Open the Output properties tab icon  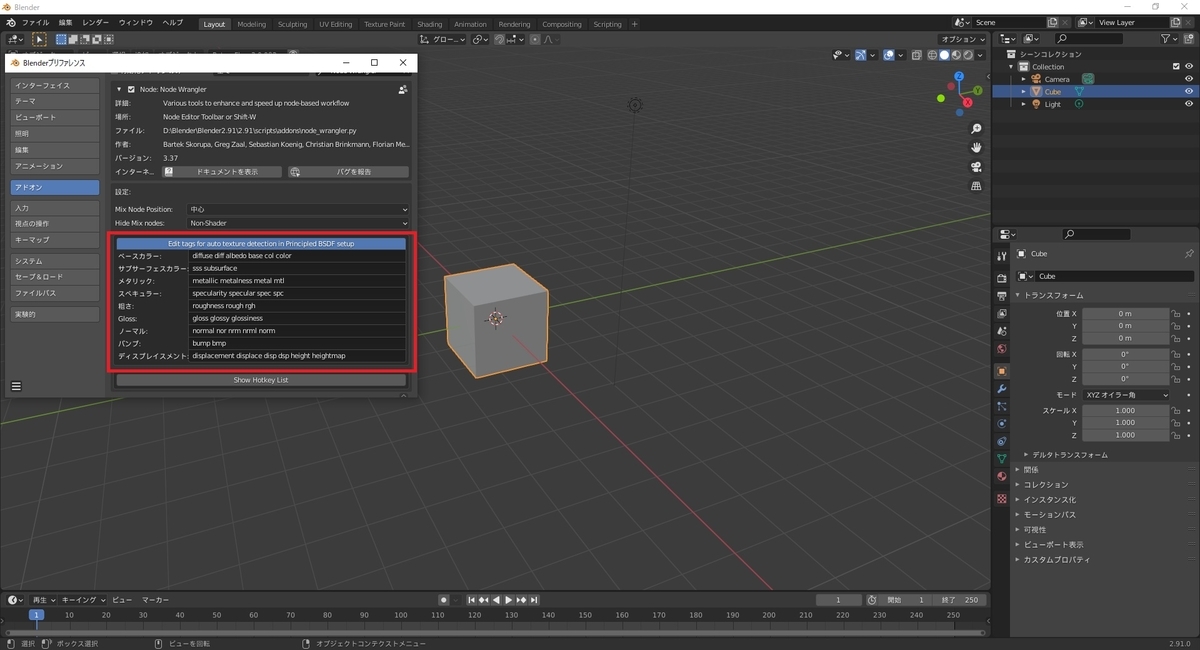pos(1002,296)
